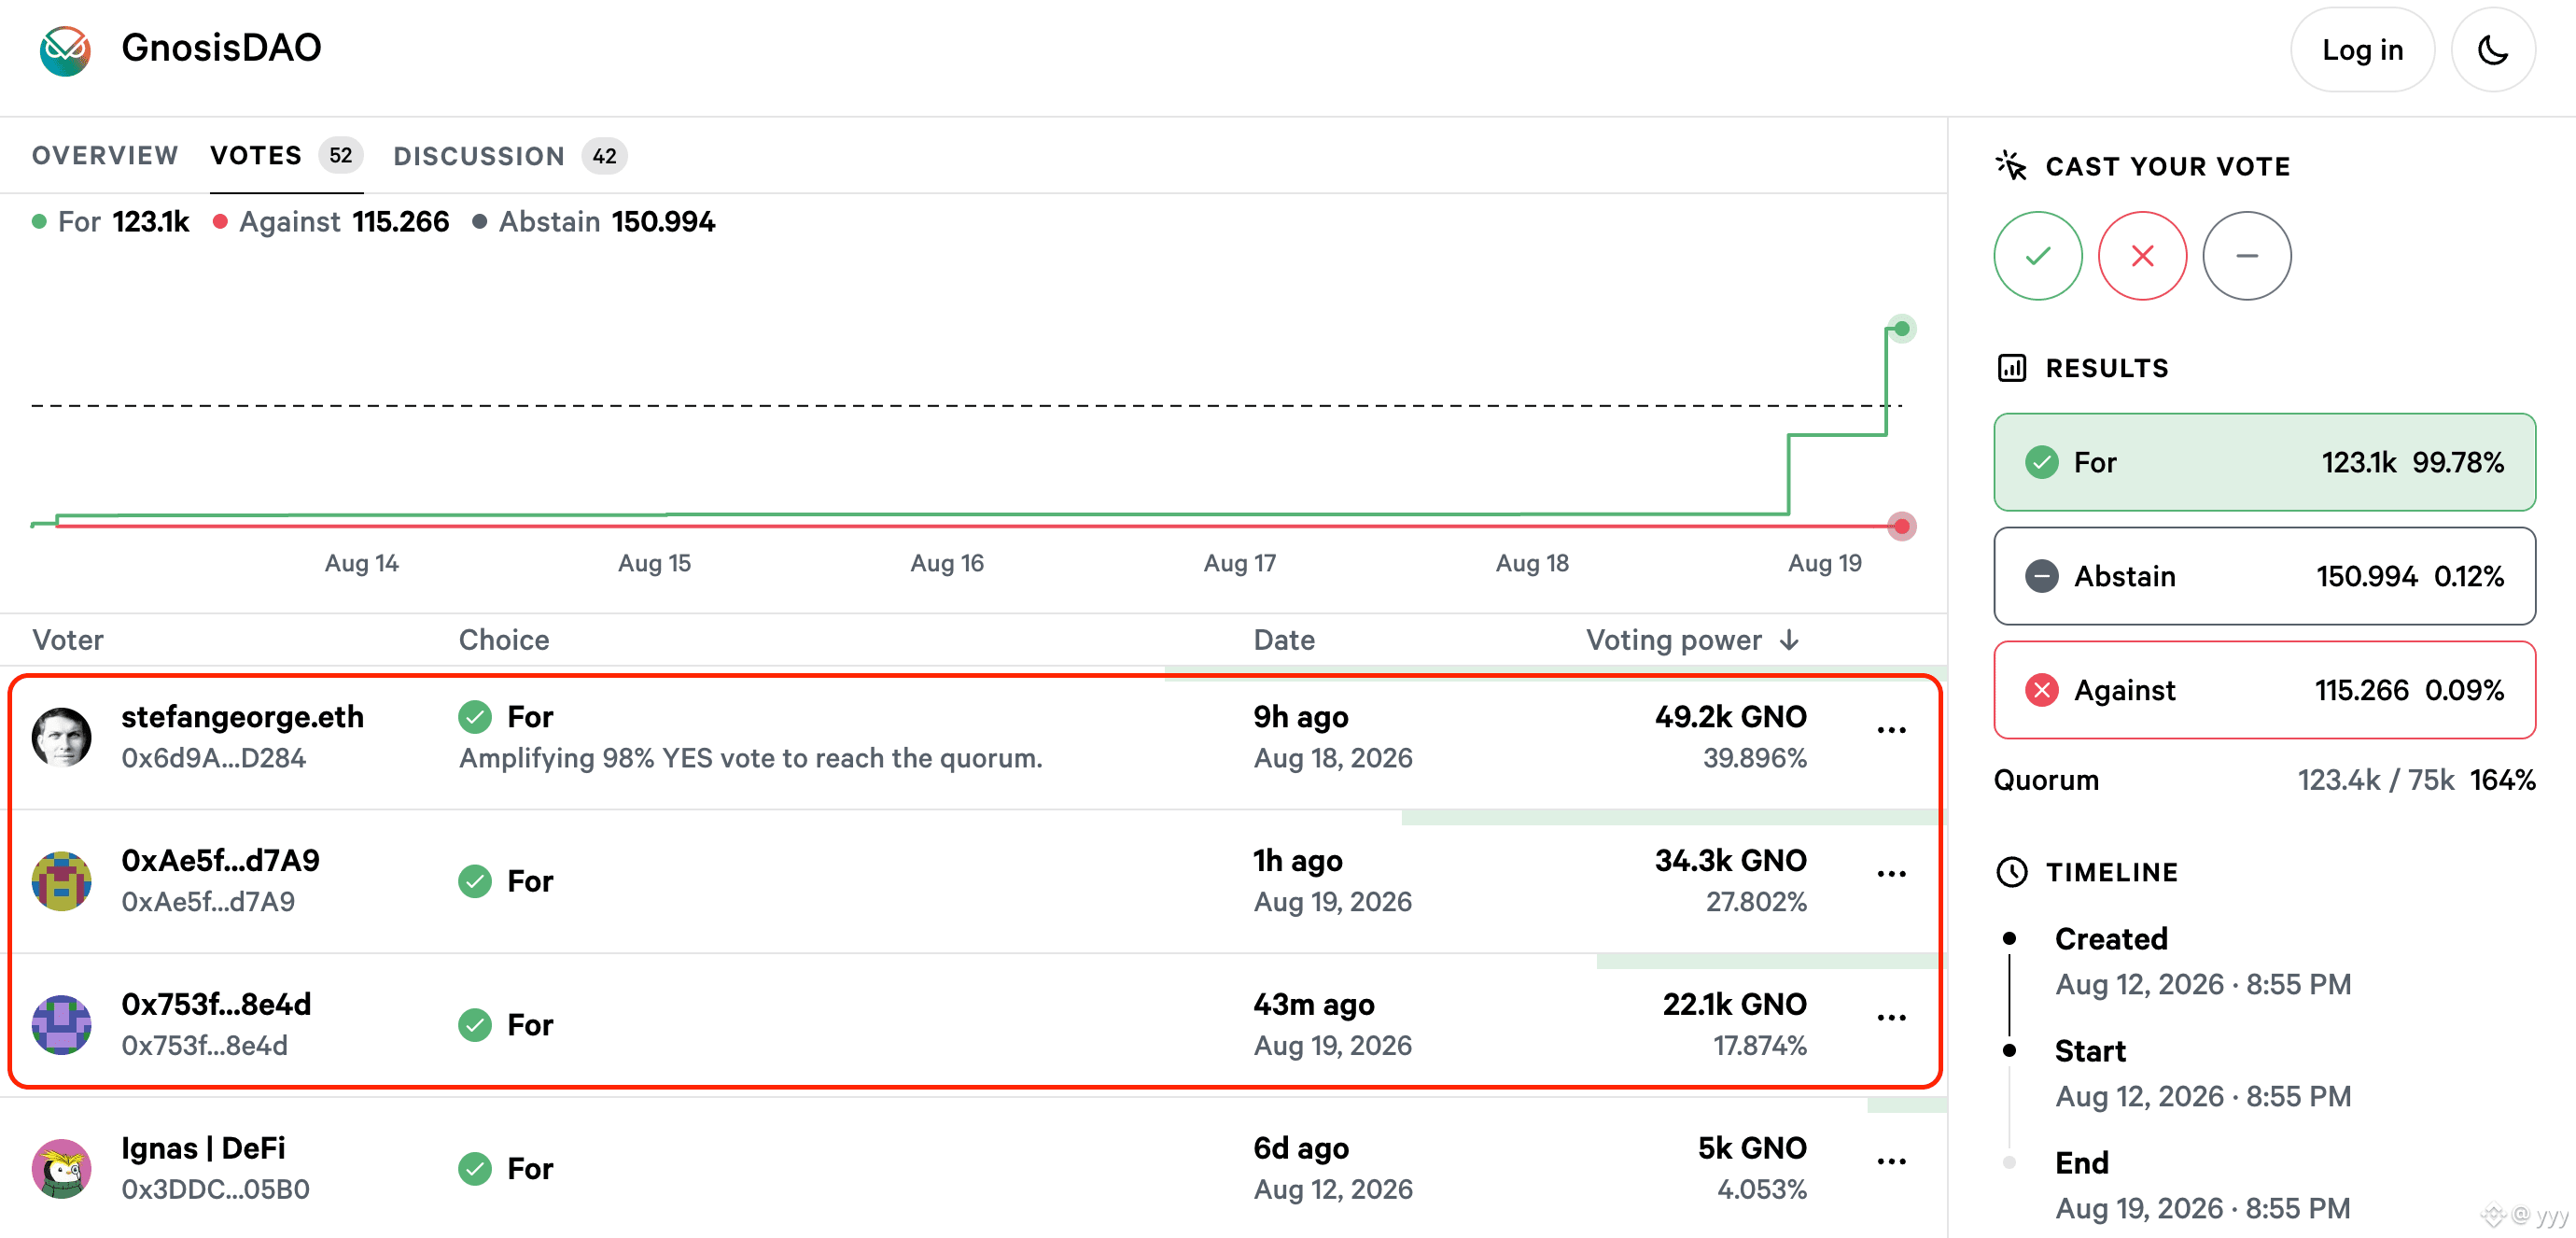The width and height of the screenshot is (2576, 1238).
Task: Click red endpoint marker on chart
Action: (x=1902, y=526)
